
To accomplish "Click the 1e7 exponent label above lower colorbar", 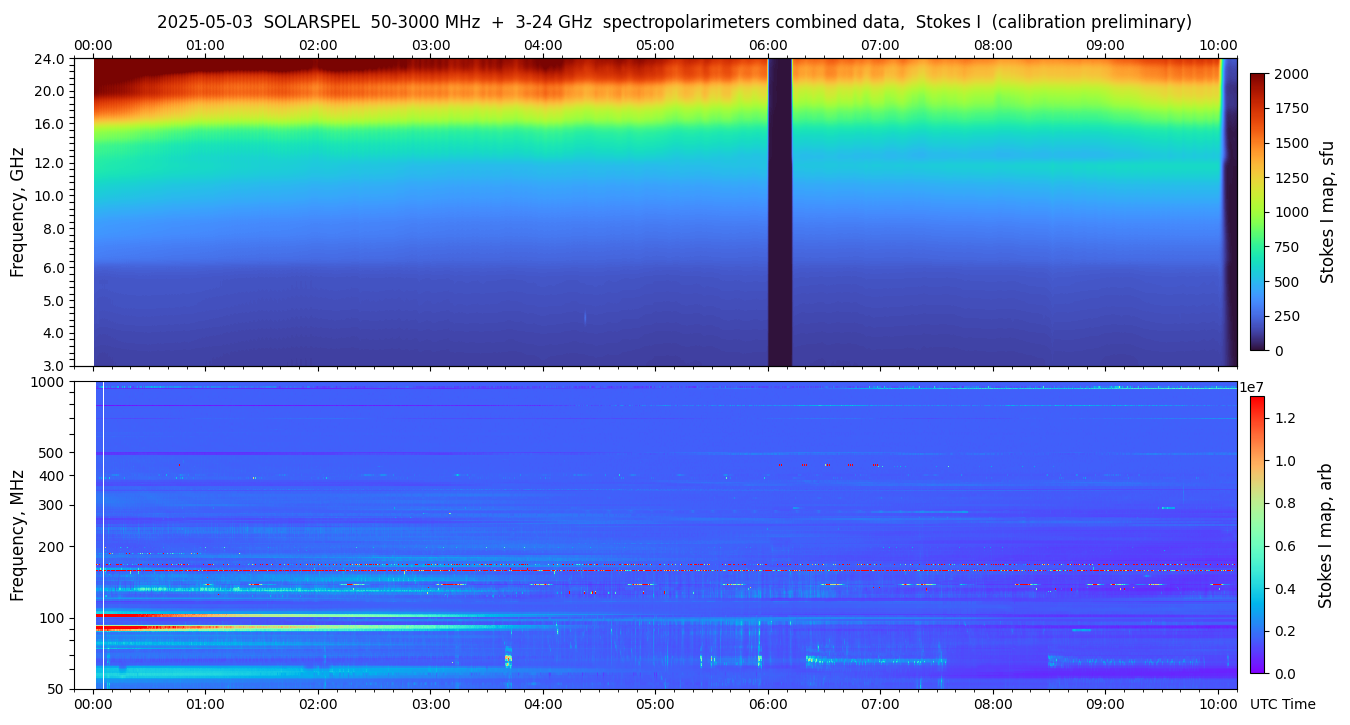I will tap(1254, 387).
